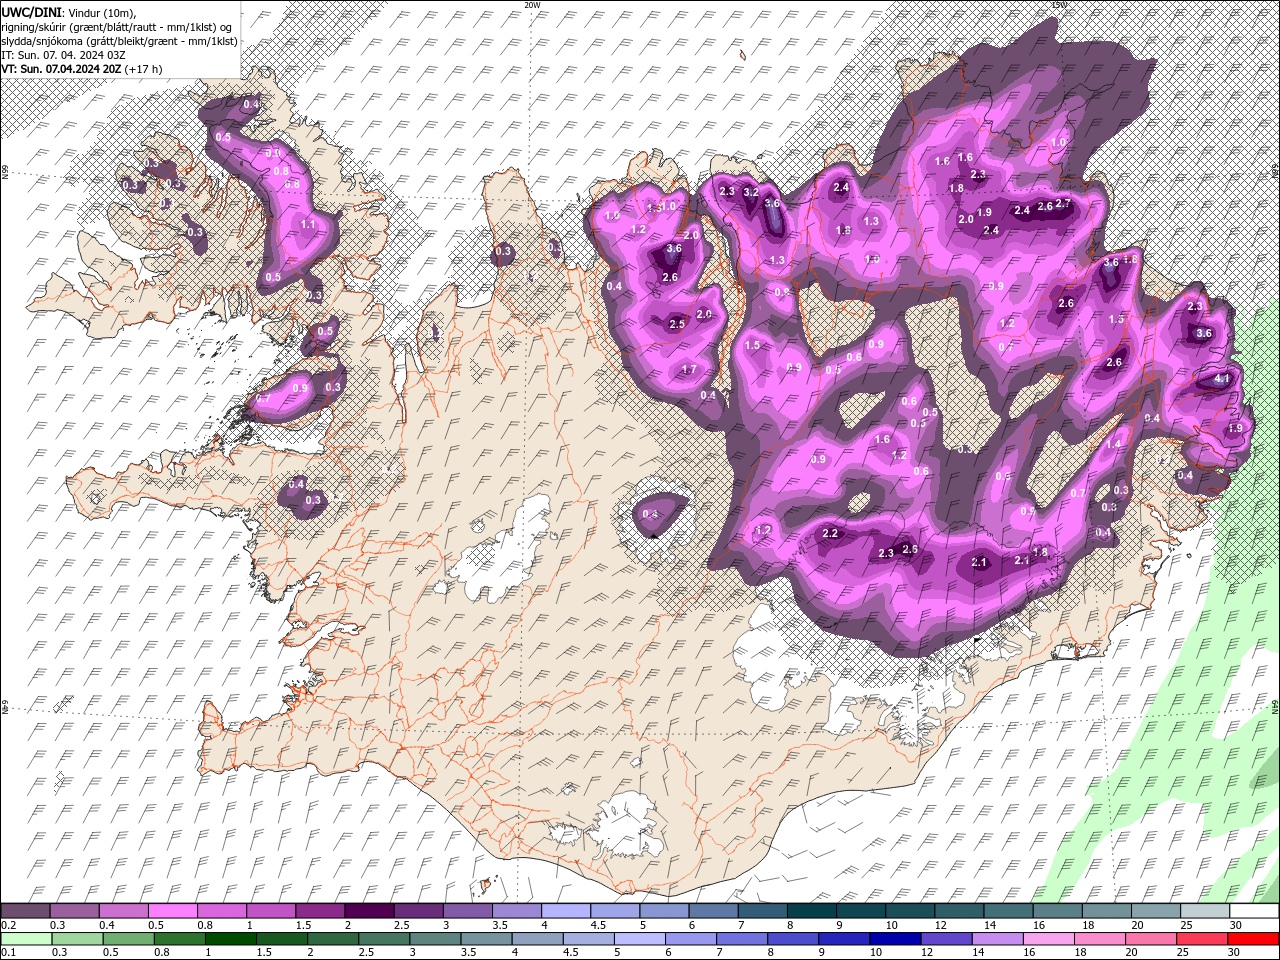
Task: Click the valid time 'VT: Sun. 07.04.2024 20Z'
Action: (x=61, y=69)
